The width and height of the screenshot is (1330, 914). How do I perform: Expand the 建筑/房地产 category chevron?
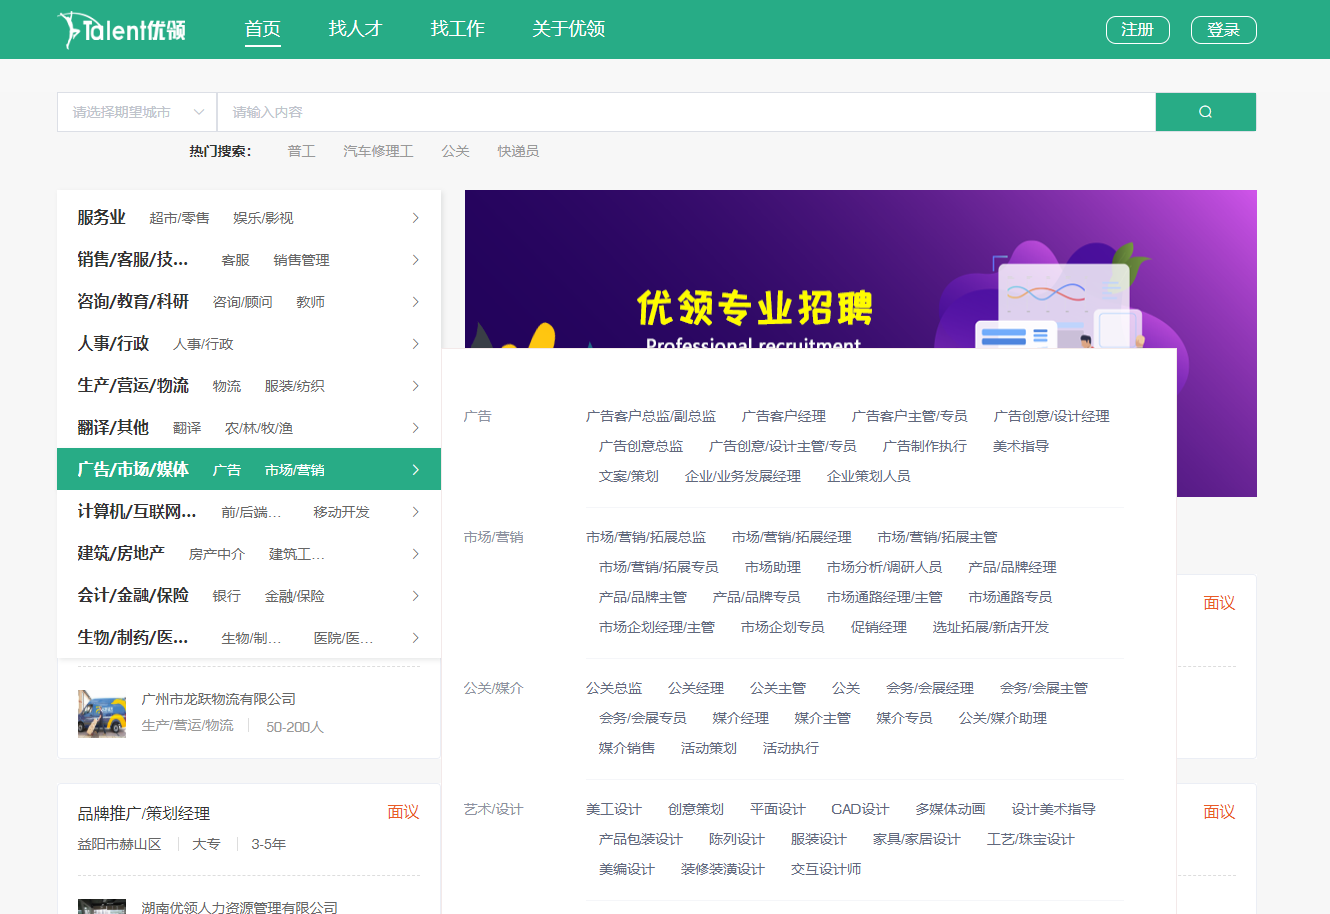point(416,554)
